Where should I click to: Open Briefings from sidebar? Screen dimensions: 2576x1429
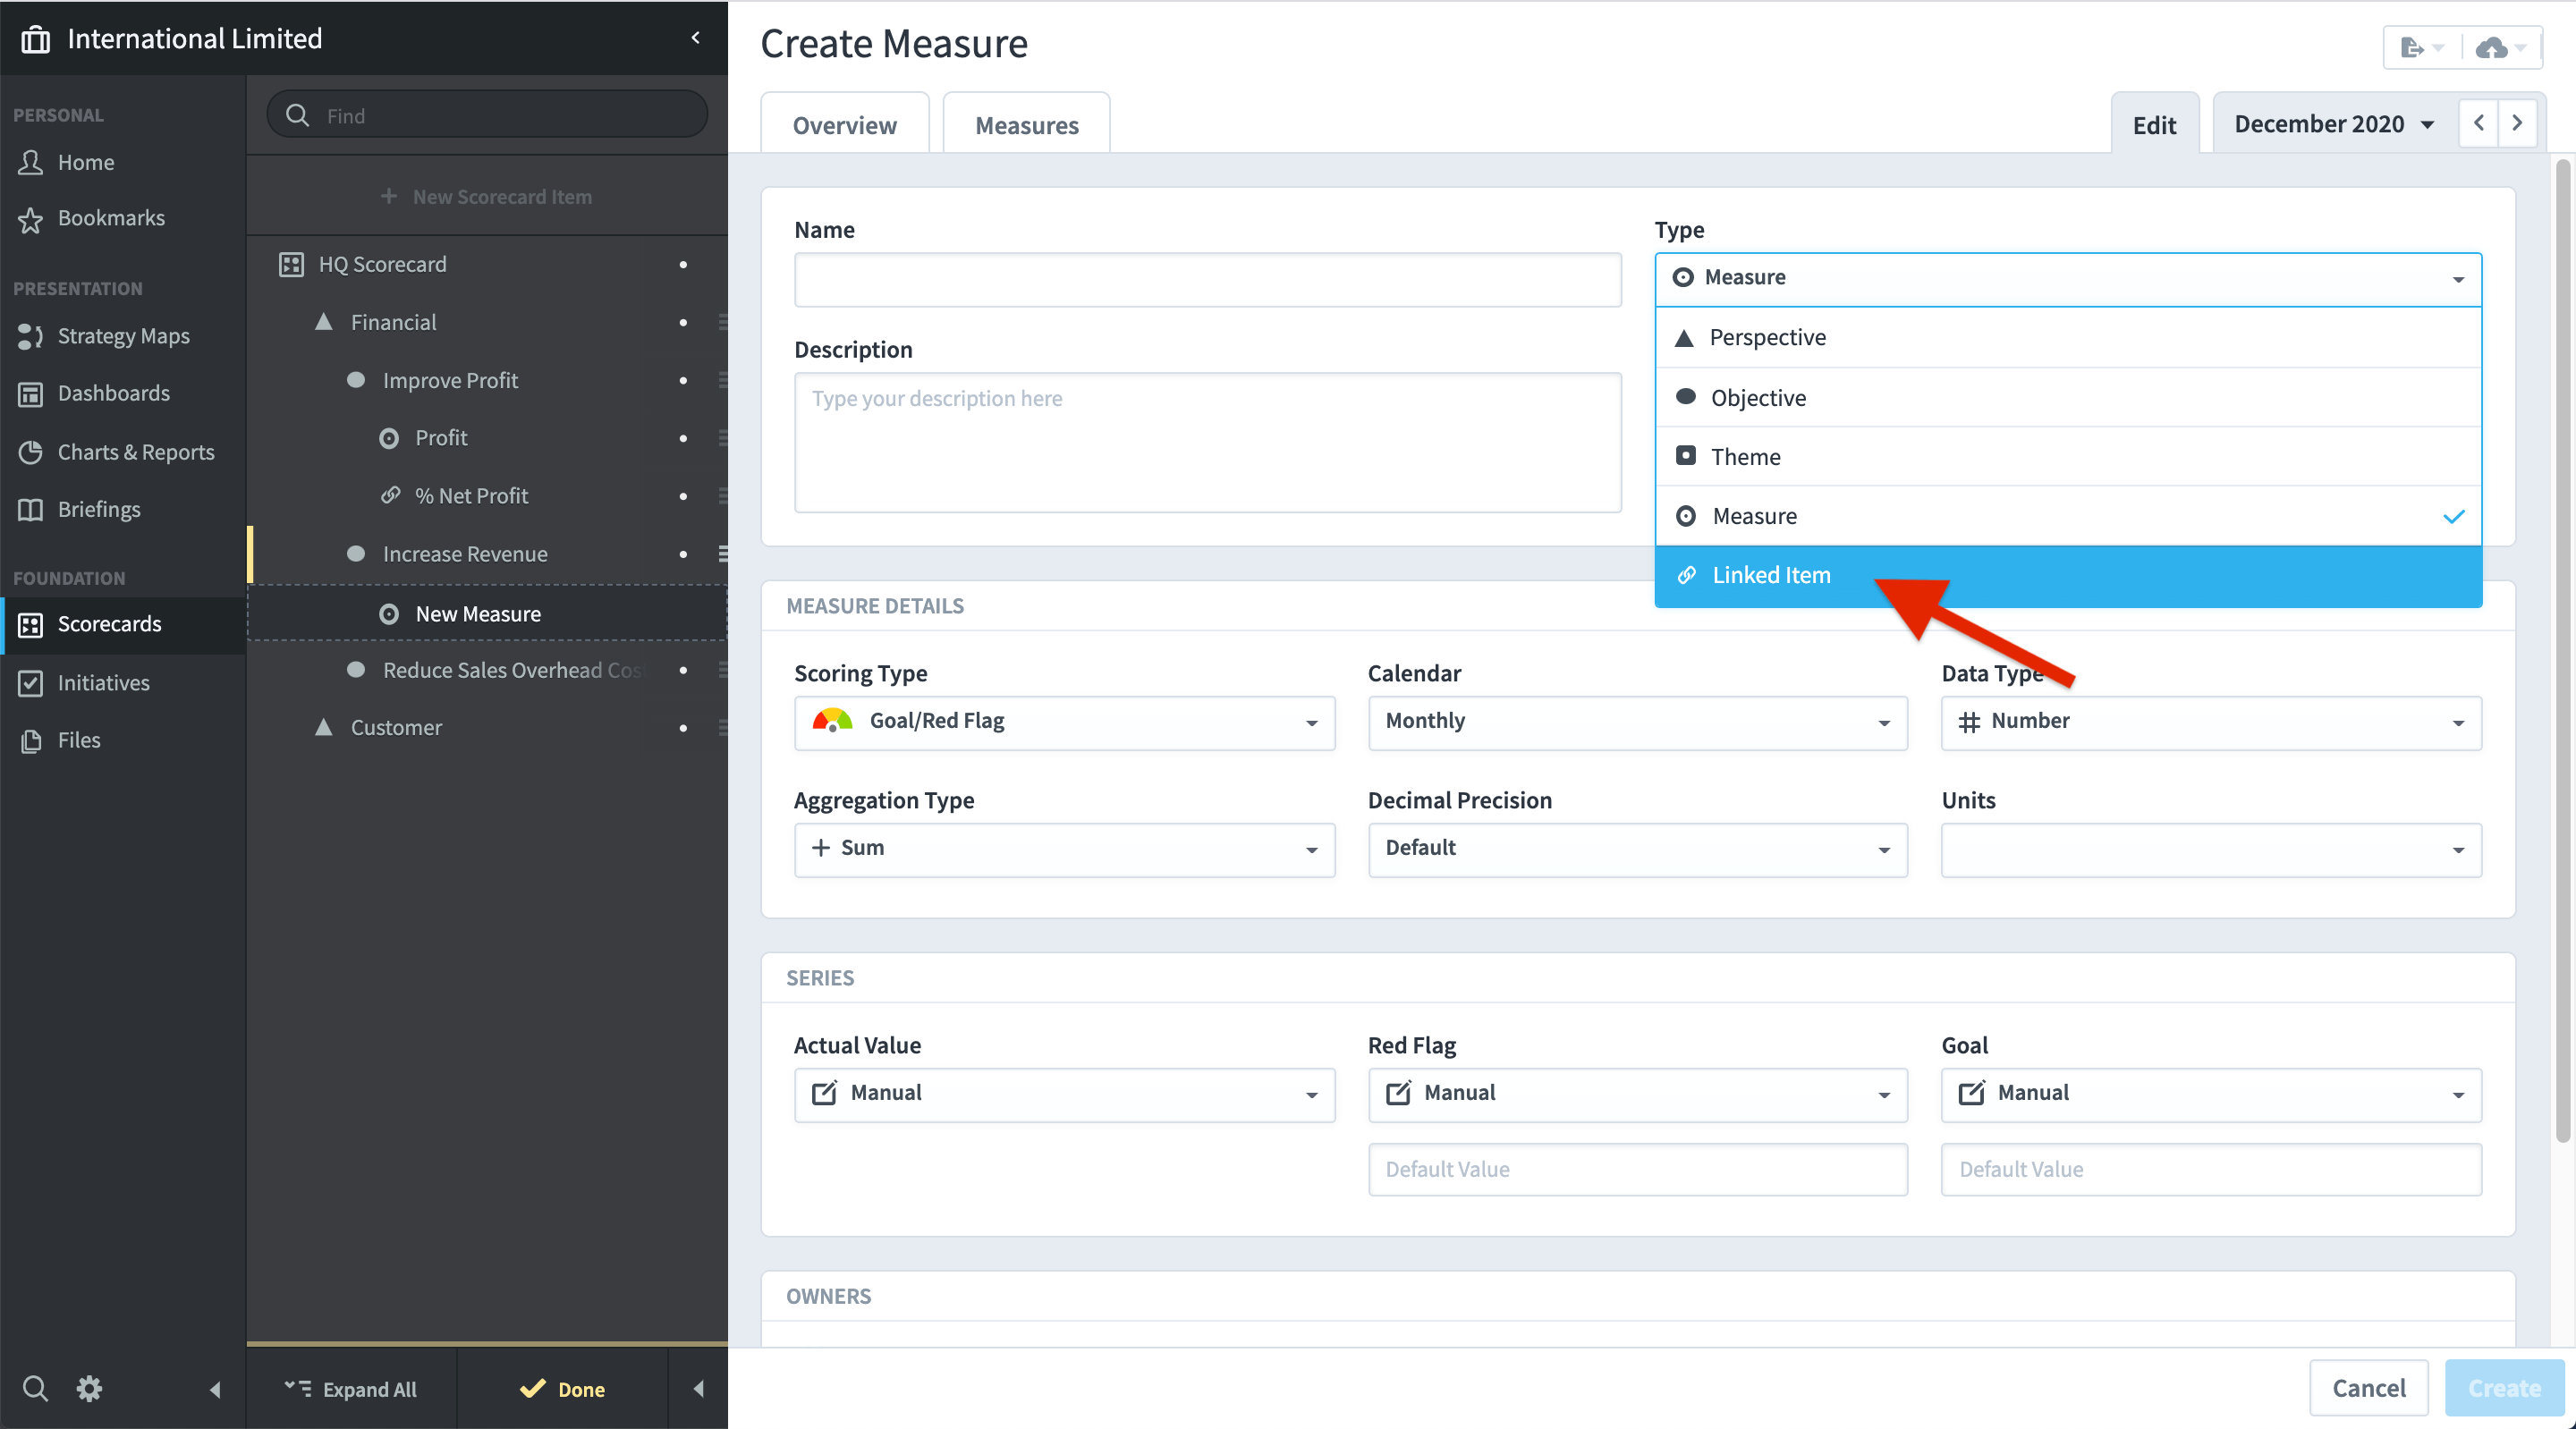click(99, 509)
